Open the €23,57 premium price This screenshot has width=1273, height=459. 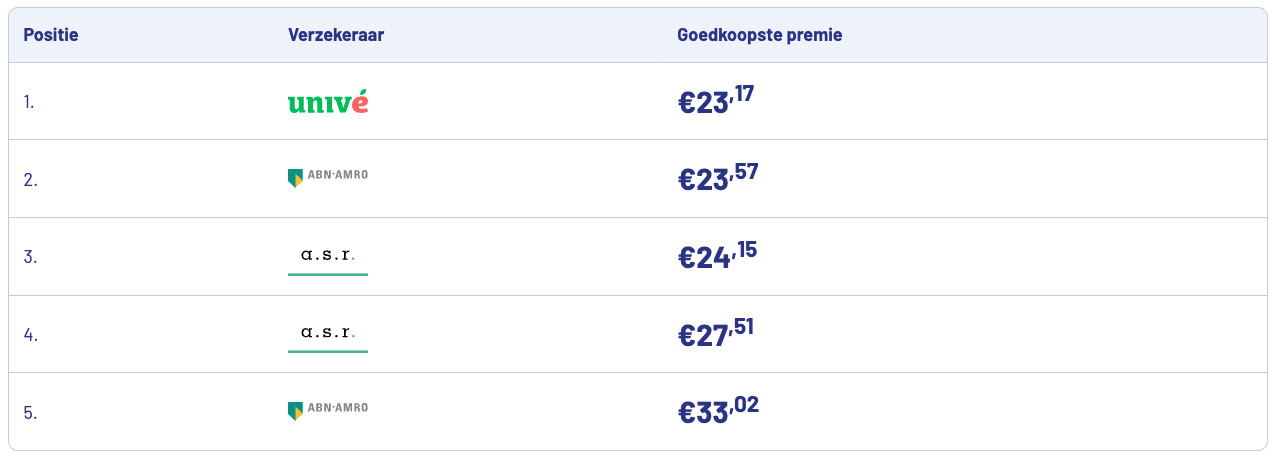click(718, 178)
